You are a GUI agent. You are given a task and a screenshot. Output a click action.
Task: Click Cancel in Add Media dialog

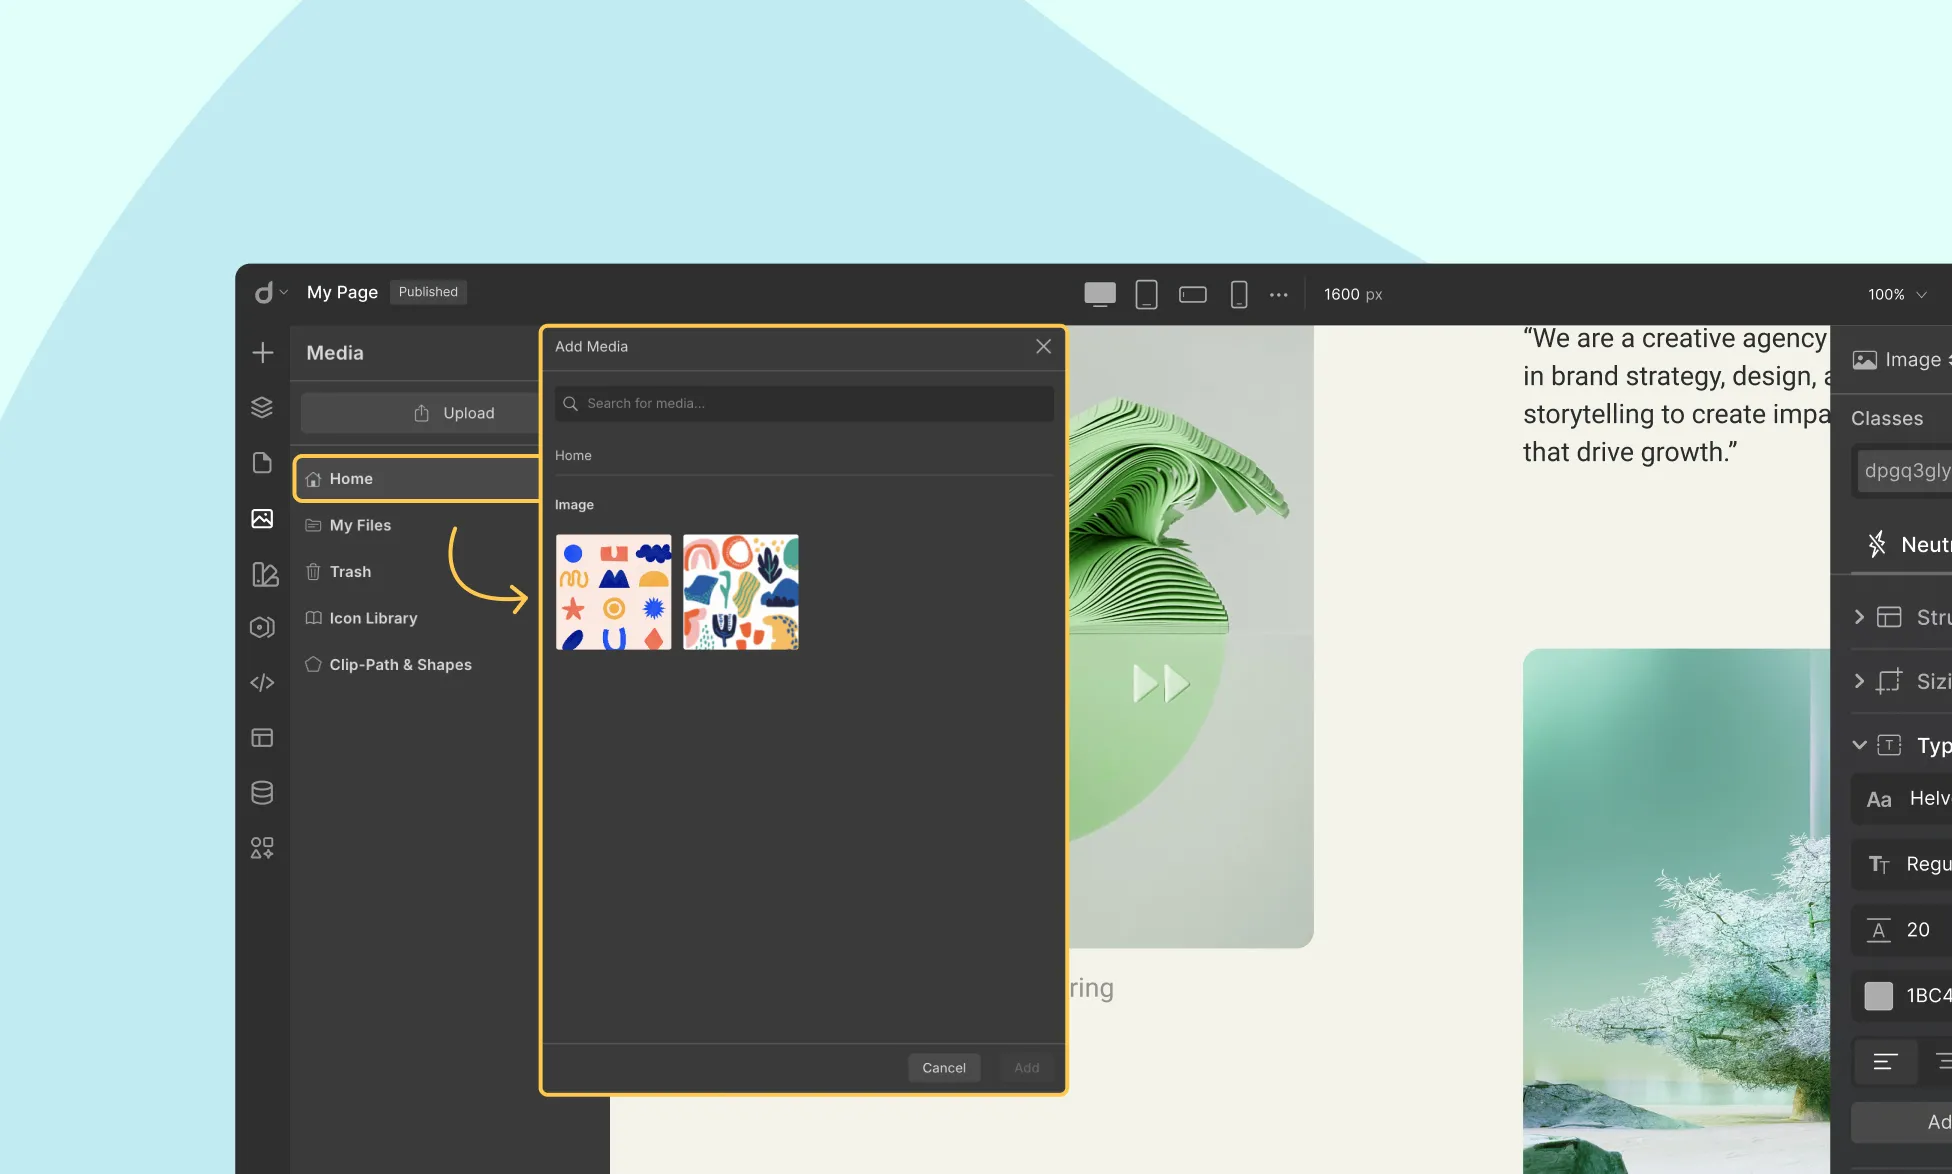point(944,1068)
